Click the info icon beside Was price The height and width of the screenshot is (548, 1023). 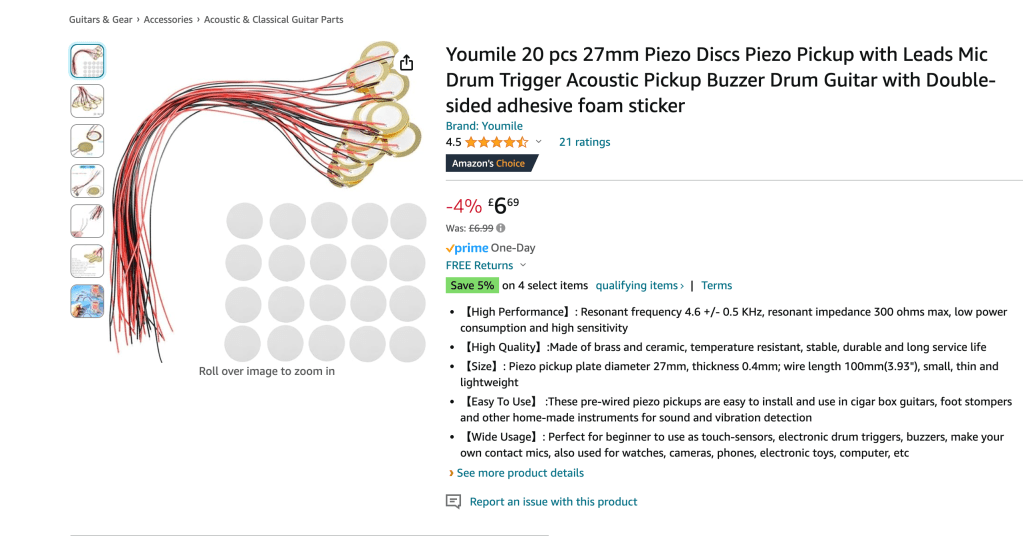[x=501, y=228]
